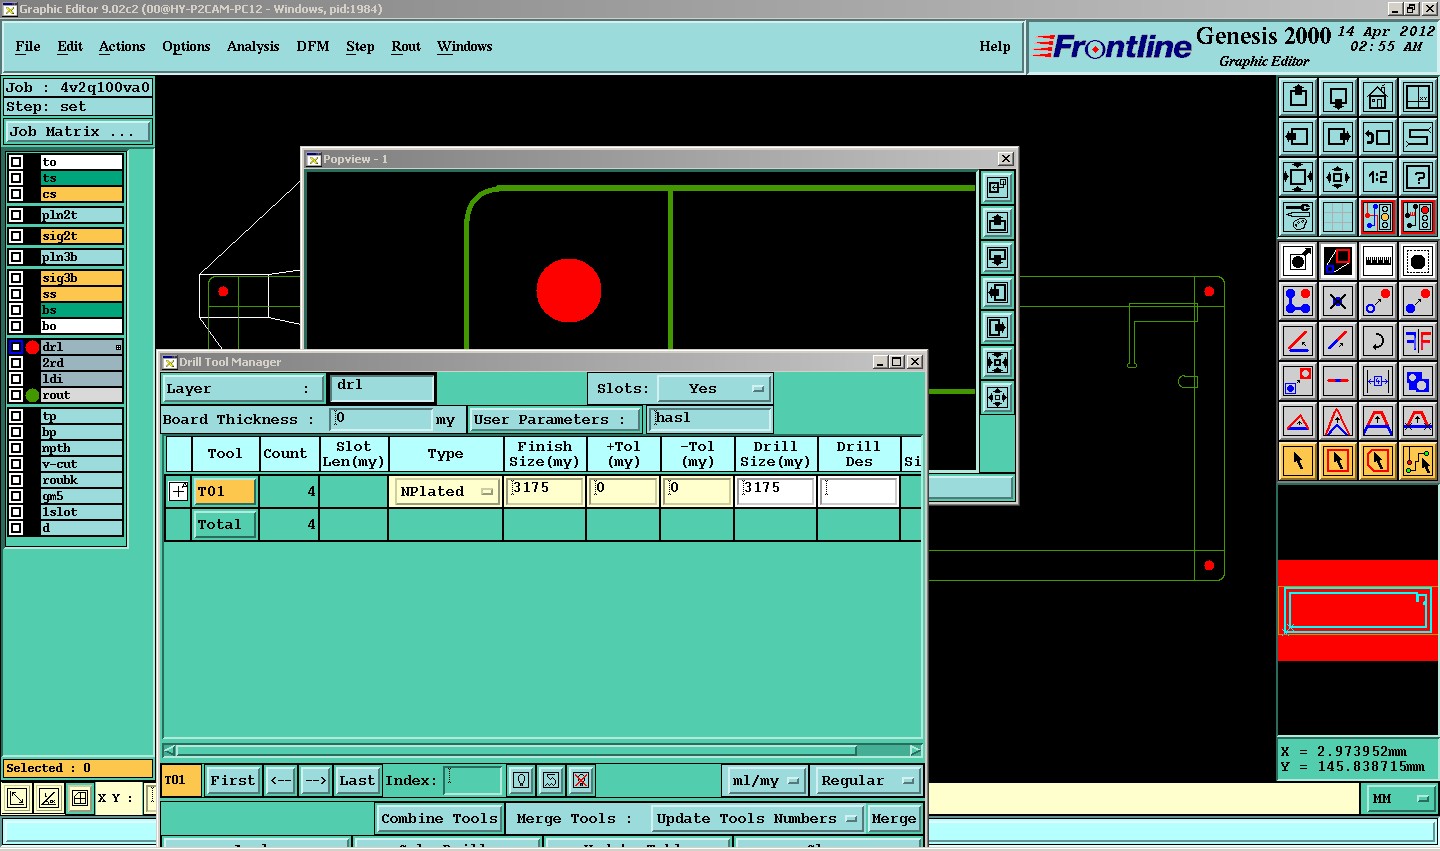Expand the T01 tool row plus box

(178, 491)
